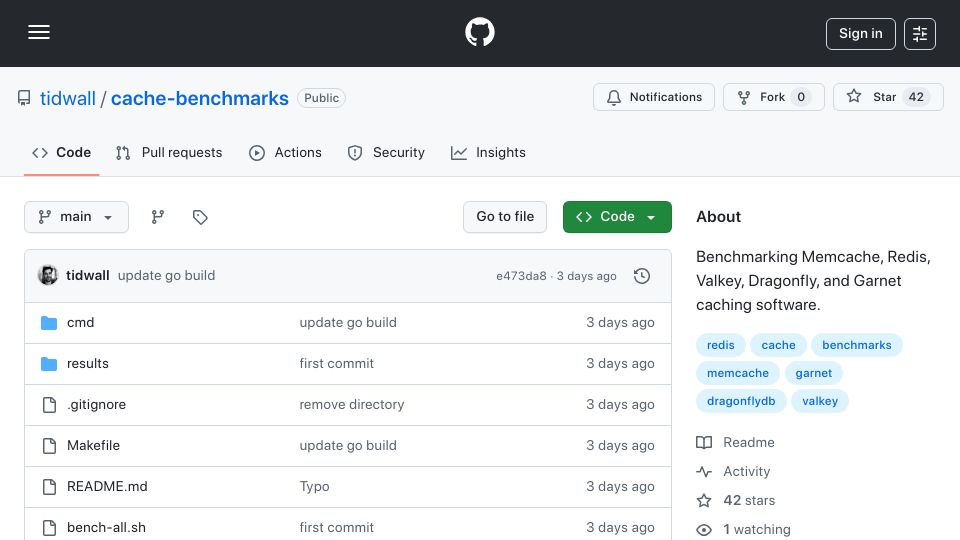Switch to the Actions tab
The width and height of the screenshot is (960, 540).
point(285,152)
